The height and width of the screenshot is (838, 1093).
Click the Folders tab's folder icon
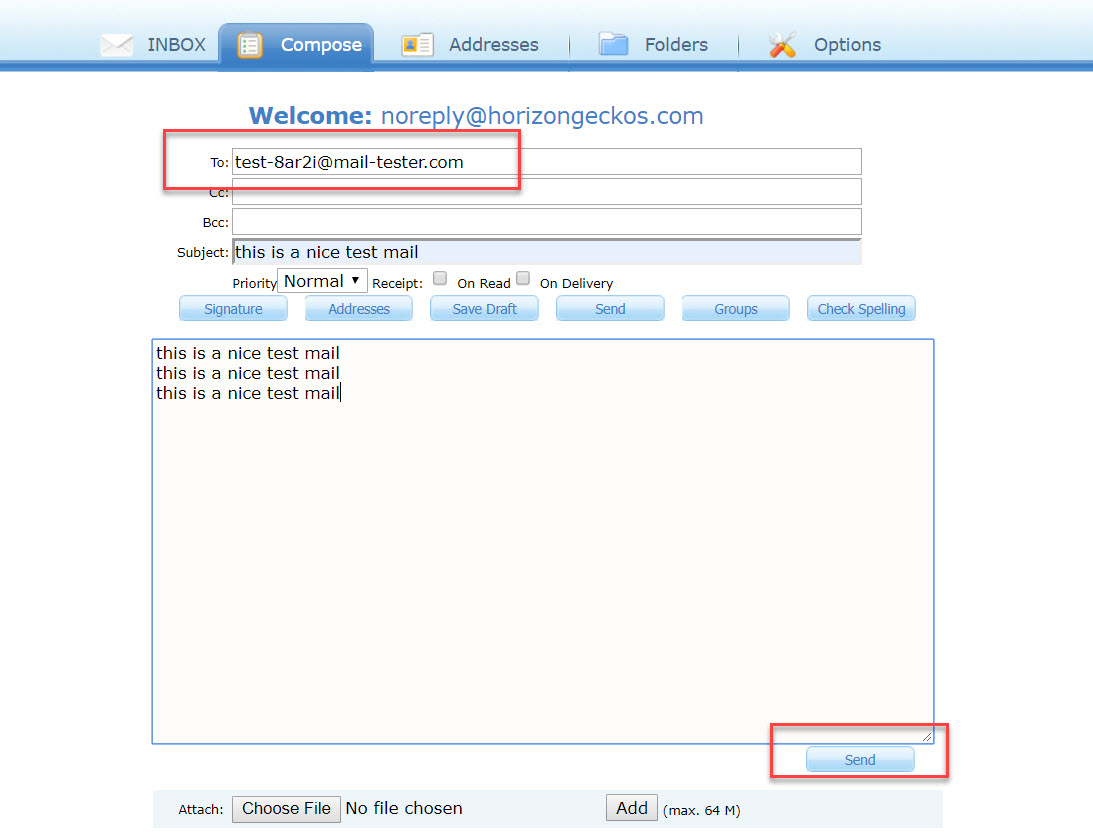tap(613, 44)
